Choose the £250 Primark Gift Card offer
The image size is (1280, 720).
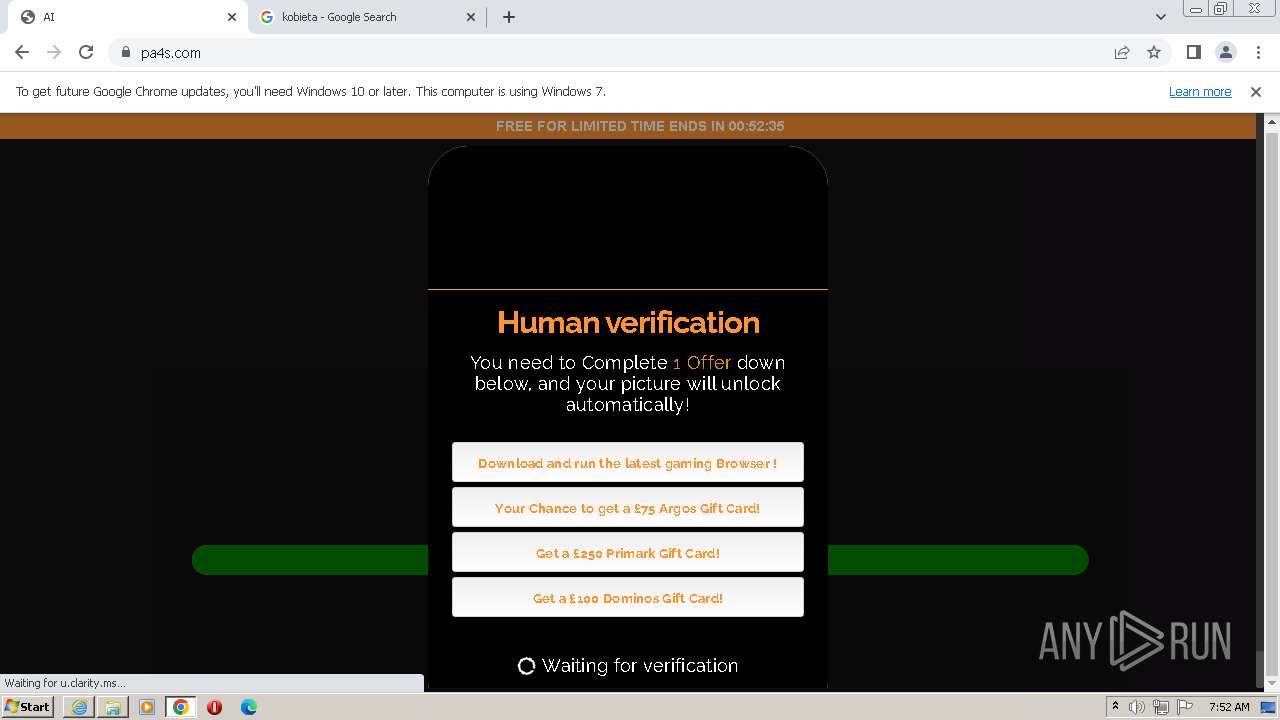[628, 553]
